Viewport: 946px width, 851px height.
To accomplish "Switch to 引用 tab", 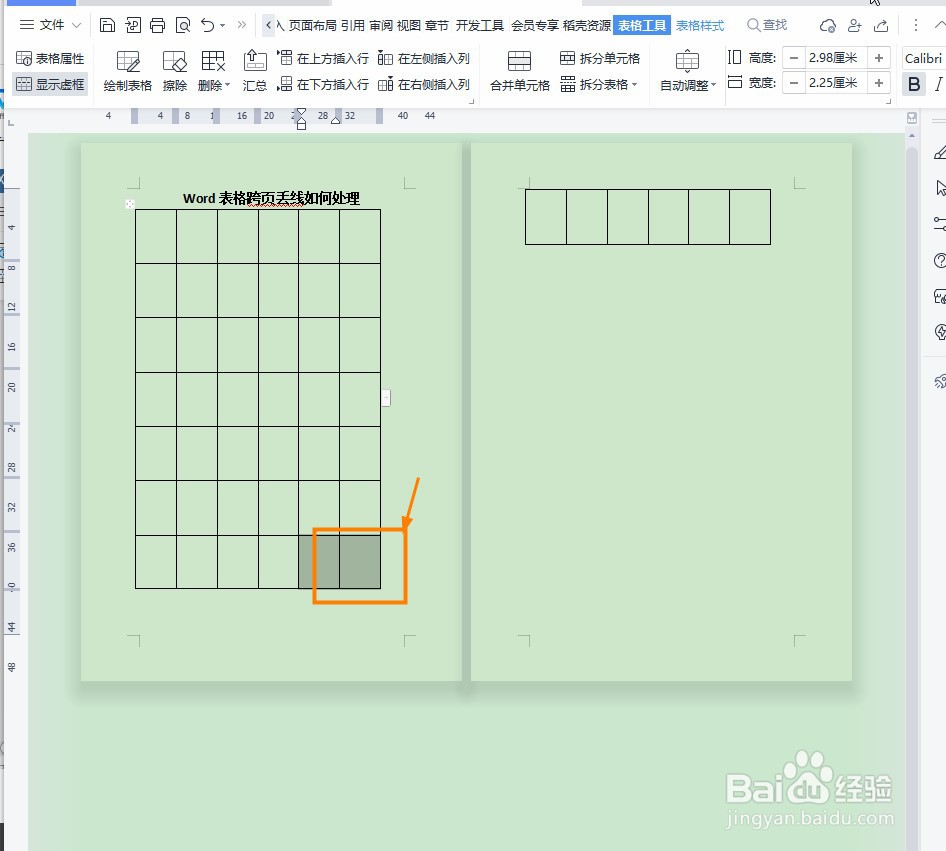I will (x=353, y=25).
